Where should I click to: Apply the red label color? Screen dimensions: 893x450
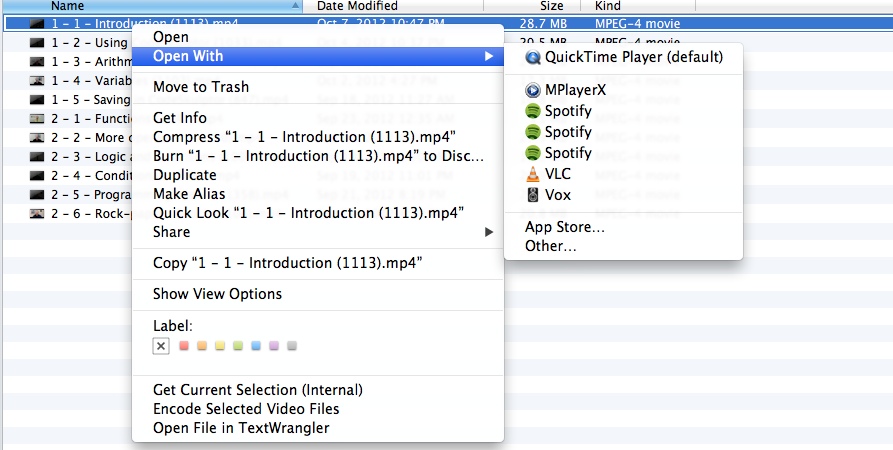pos(184,346)
